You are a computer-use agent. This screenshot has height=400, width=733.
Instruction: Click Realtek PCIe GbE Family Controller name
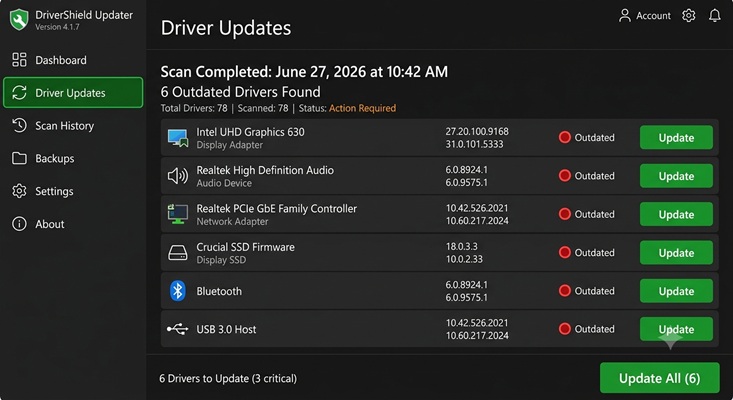click(276, 208)
